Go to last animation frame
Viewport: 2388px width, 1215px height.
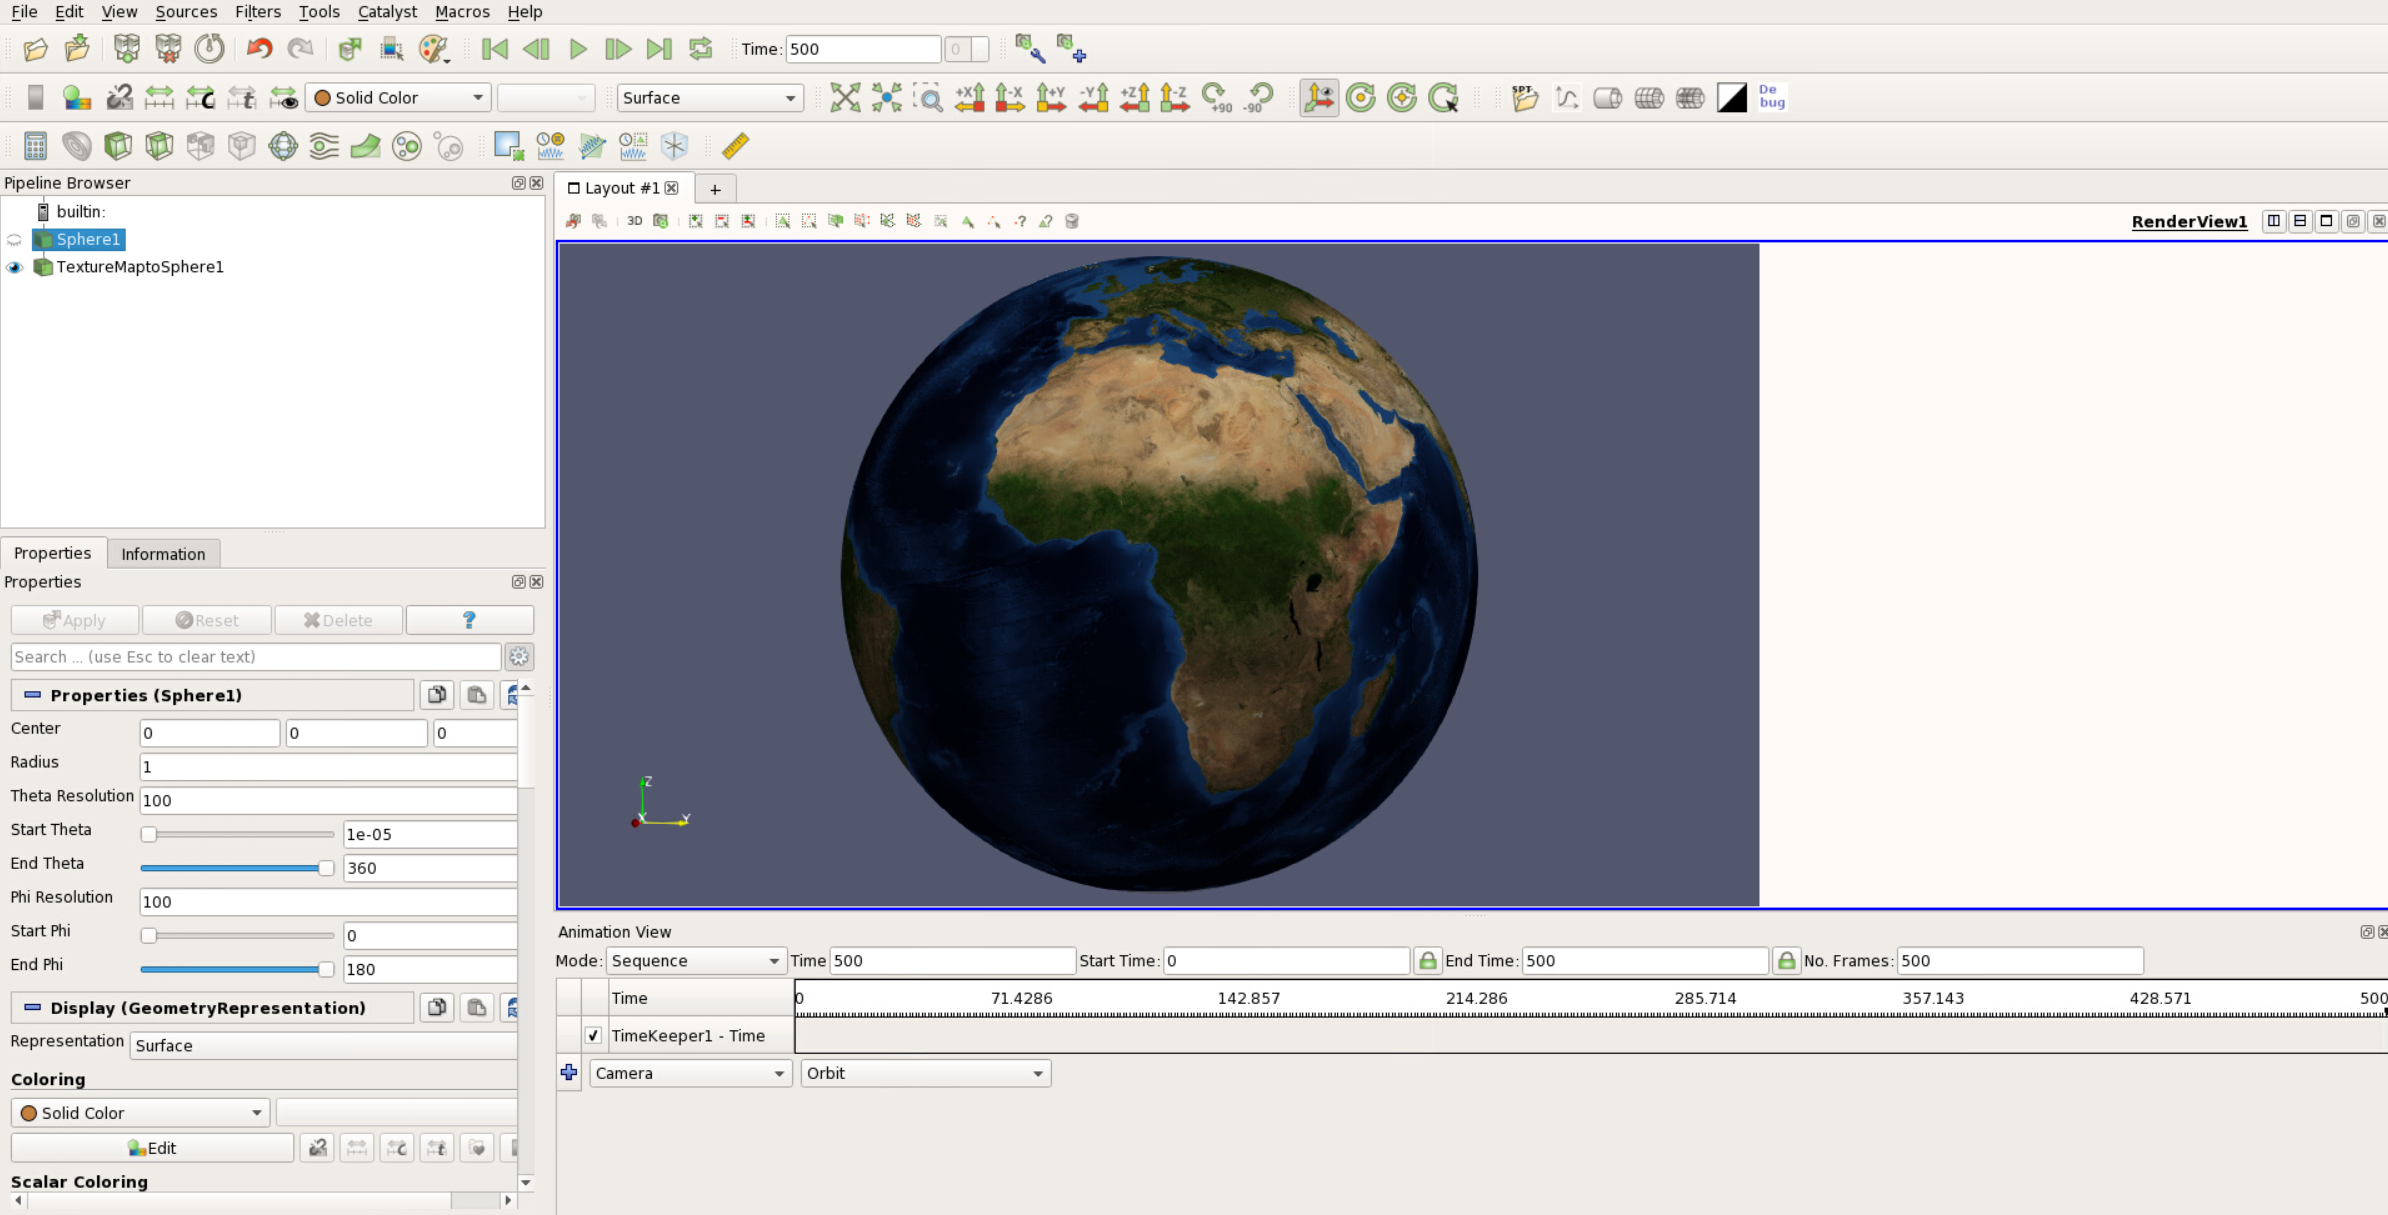click(659, 49)
